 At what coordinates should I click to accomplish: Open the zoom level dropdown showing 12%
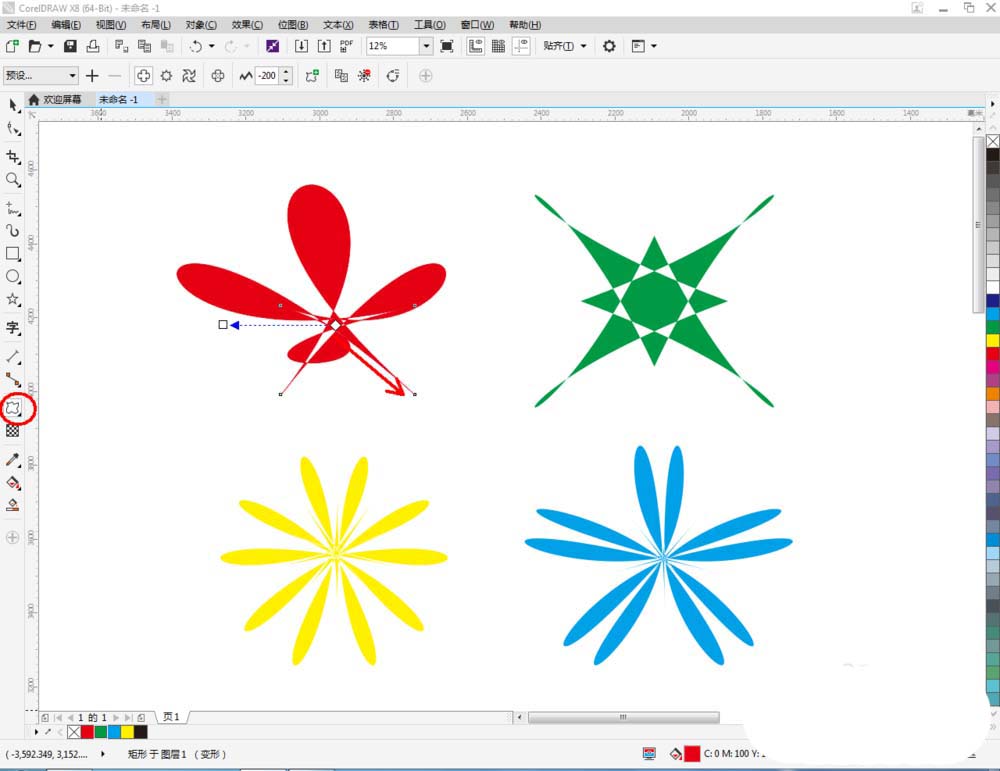426,45
